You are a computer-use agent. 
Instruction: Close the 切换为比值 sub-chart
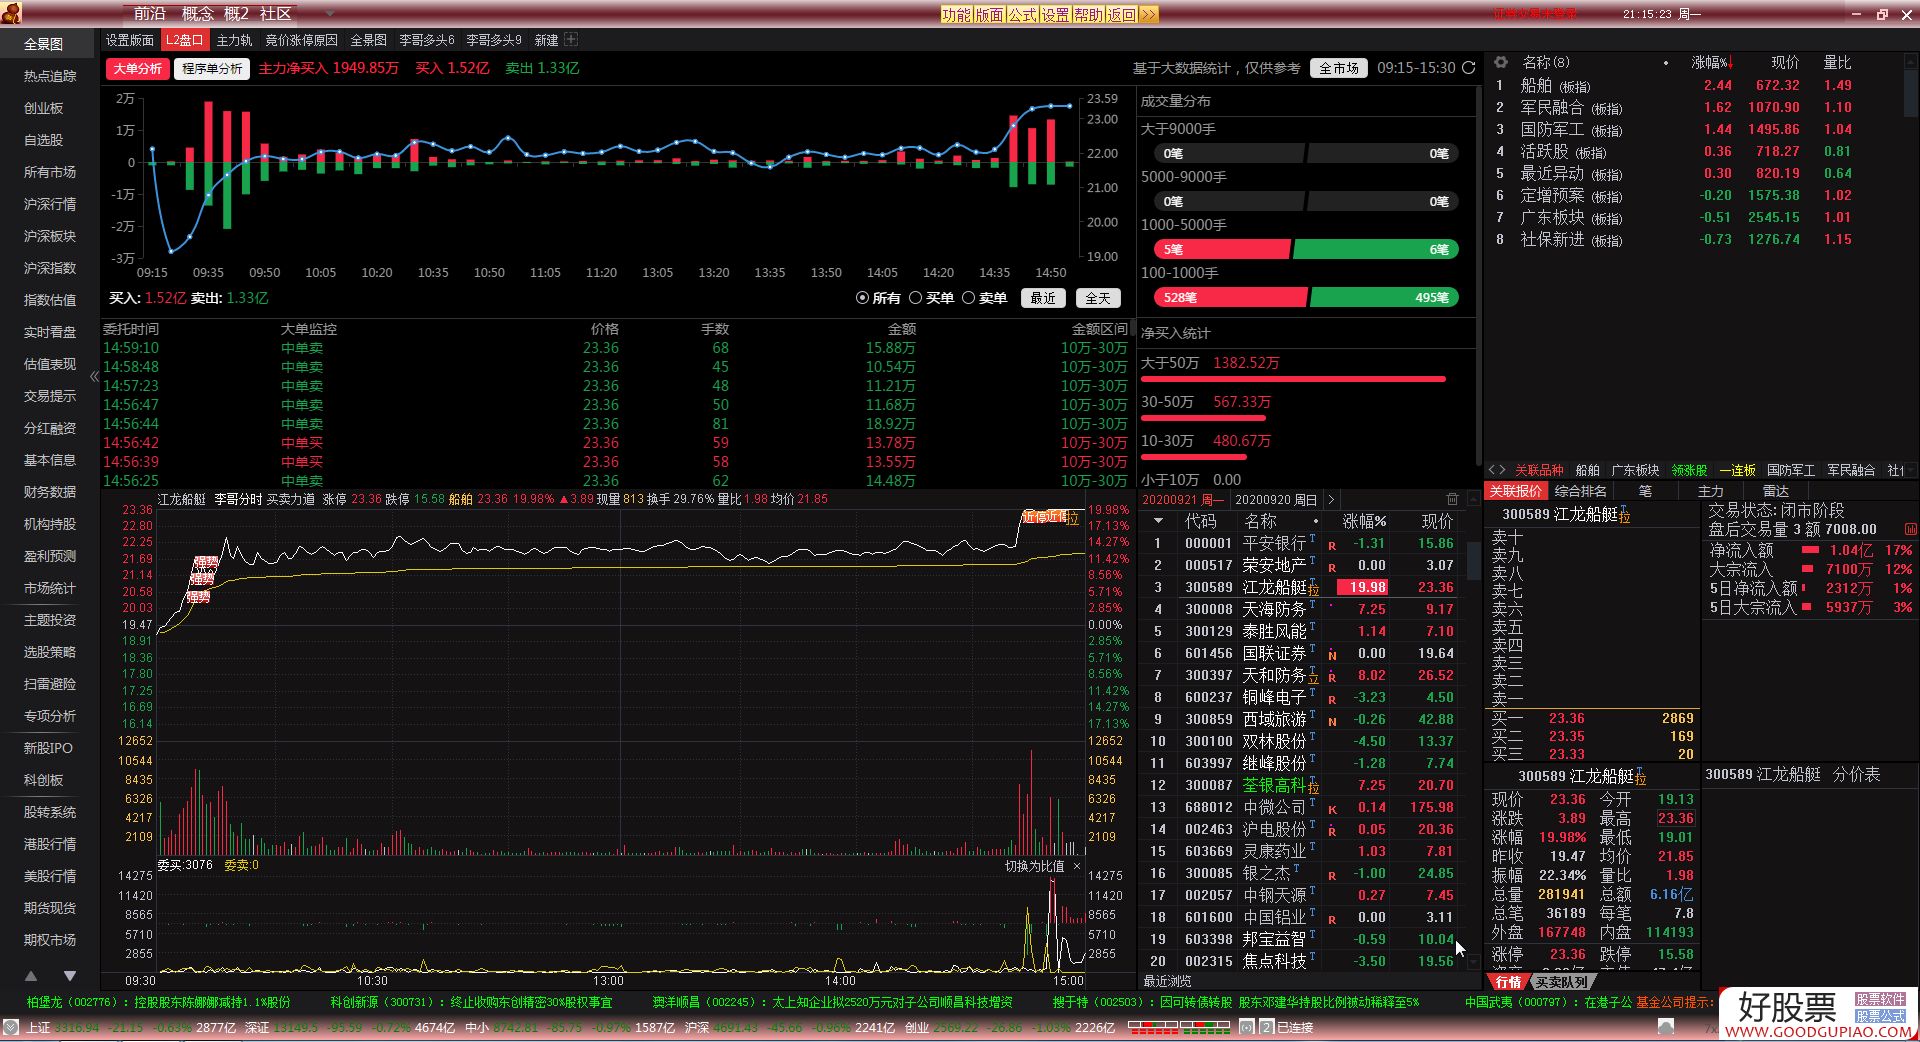(1077, 866)
